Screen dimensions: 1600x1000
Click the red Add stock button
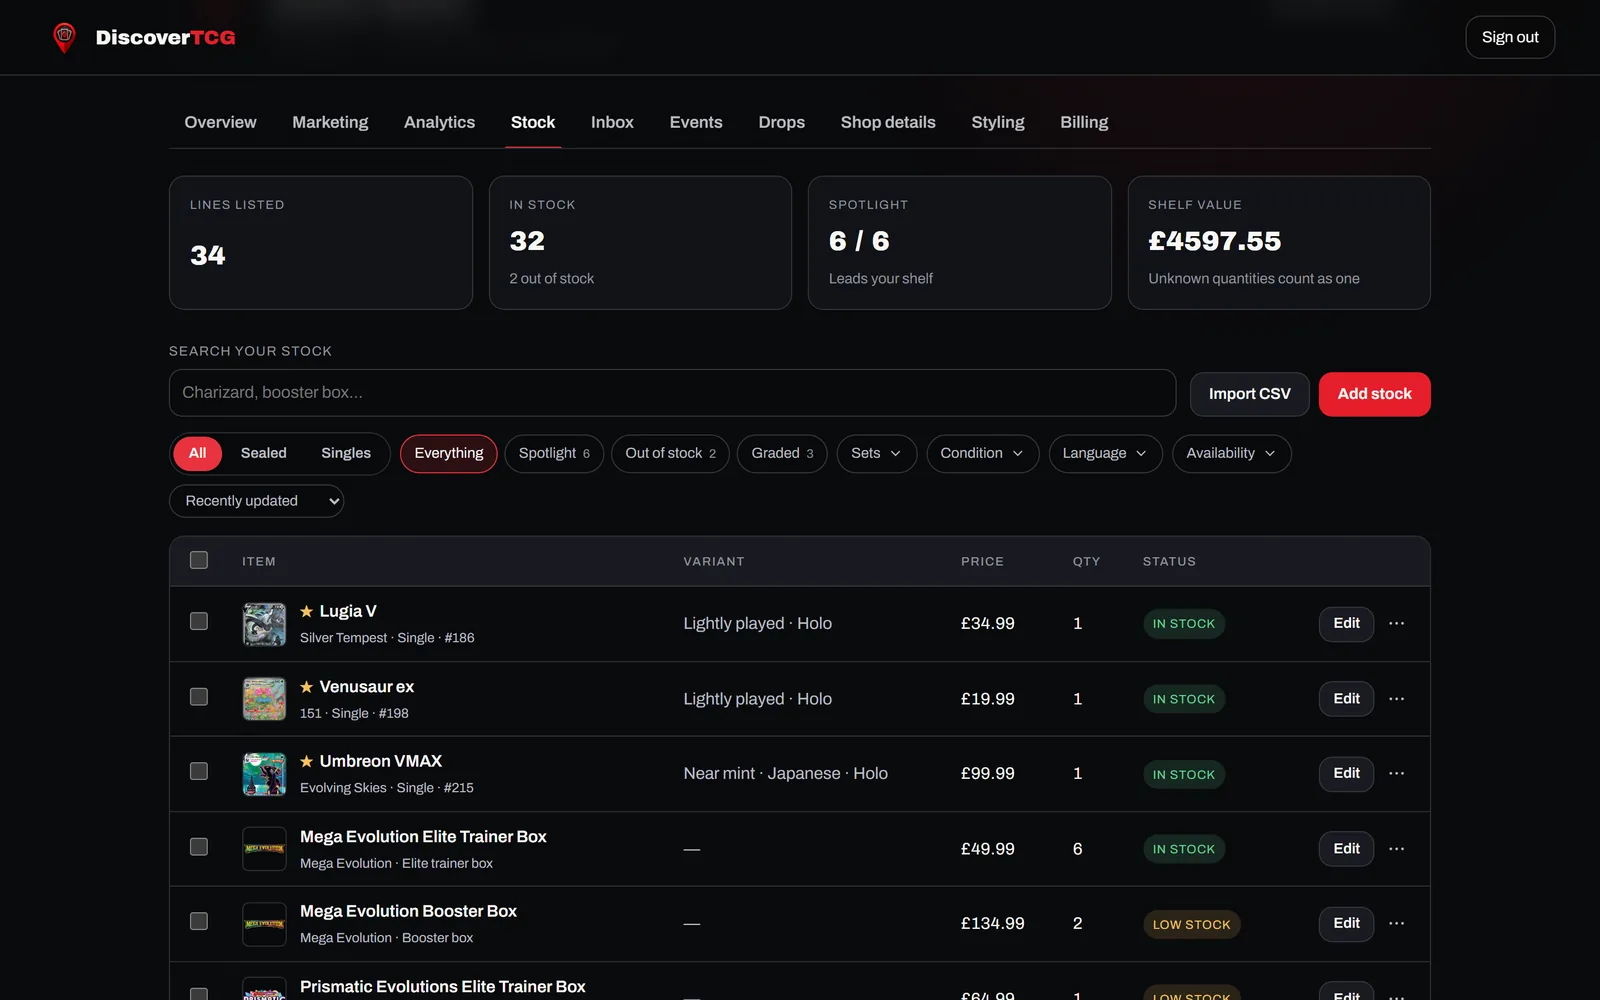pyautogui.click(x=1374, y=394)
